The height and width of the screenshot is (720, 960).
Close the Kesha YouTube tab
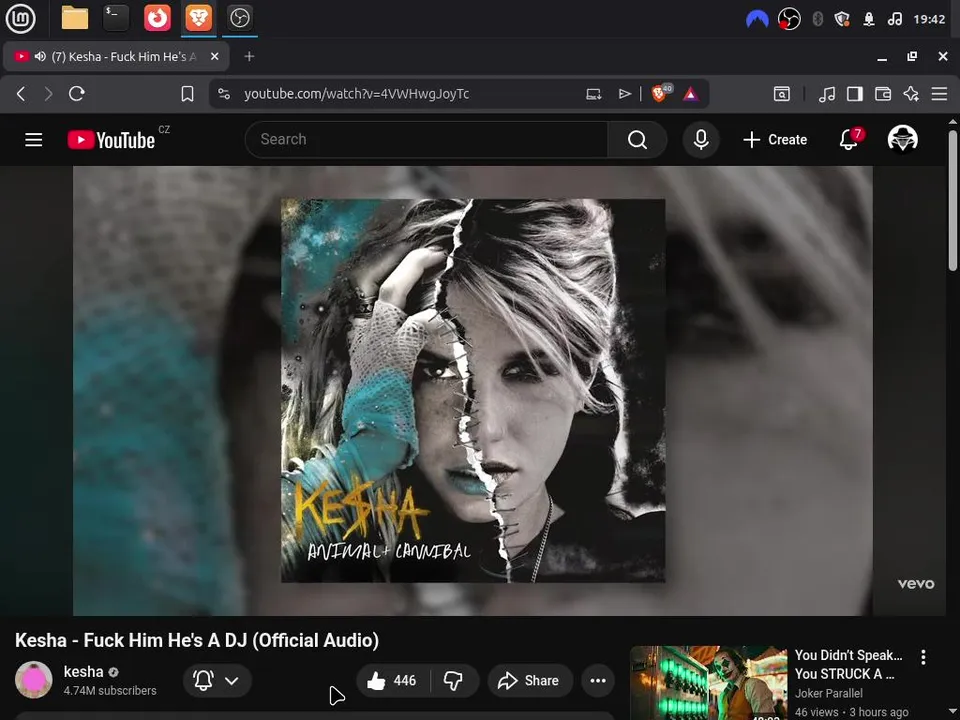tap(214, 56)
